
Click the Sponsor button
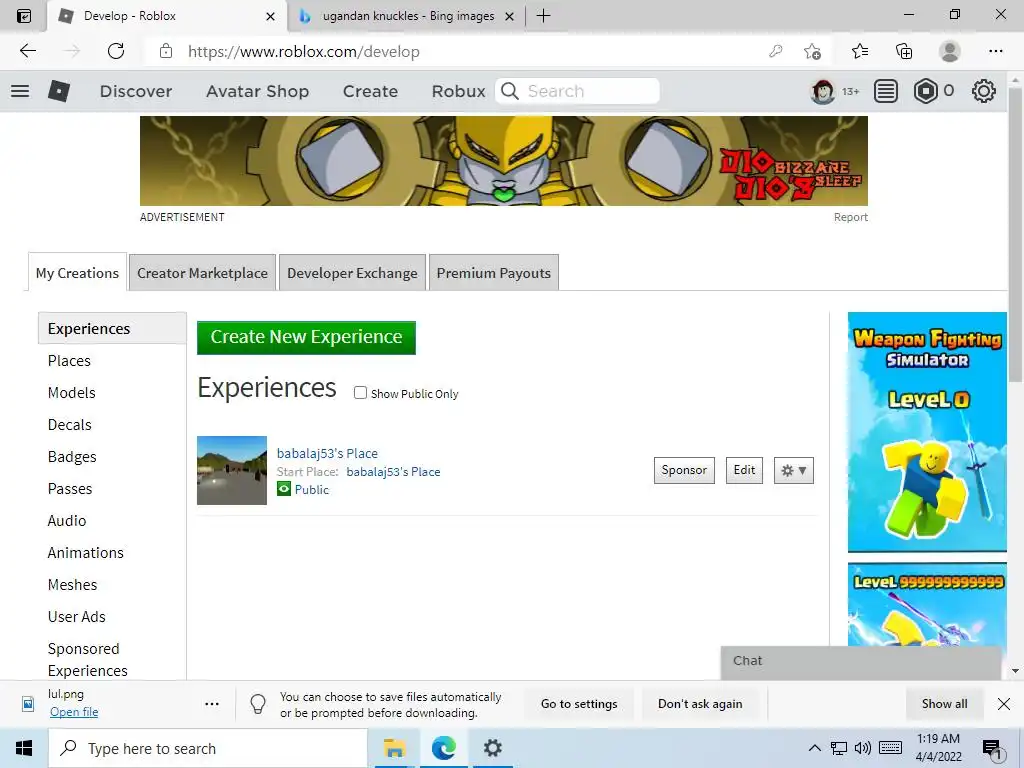(x=684, y=470)
